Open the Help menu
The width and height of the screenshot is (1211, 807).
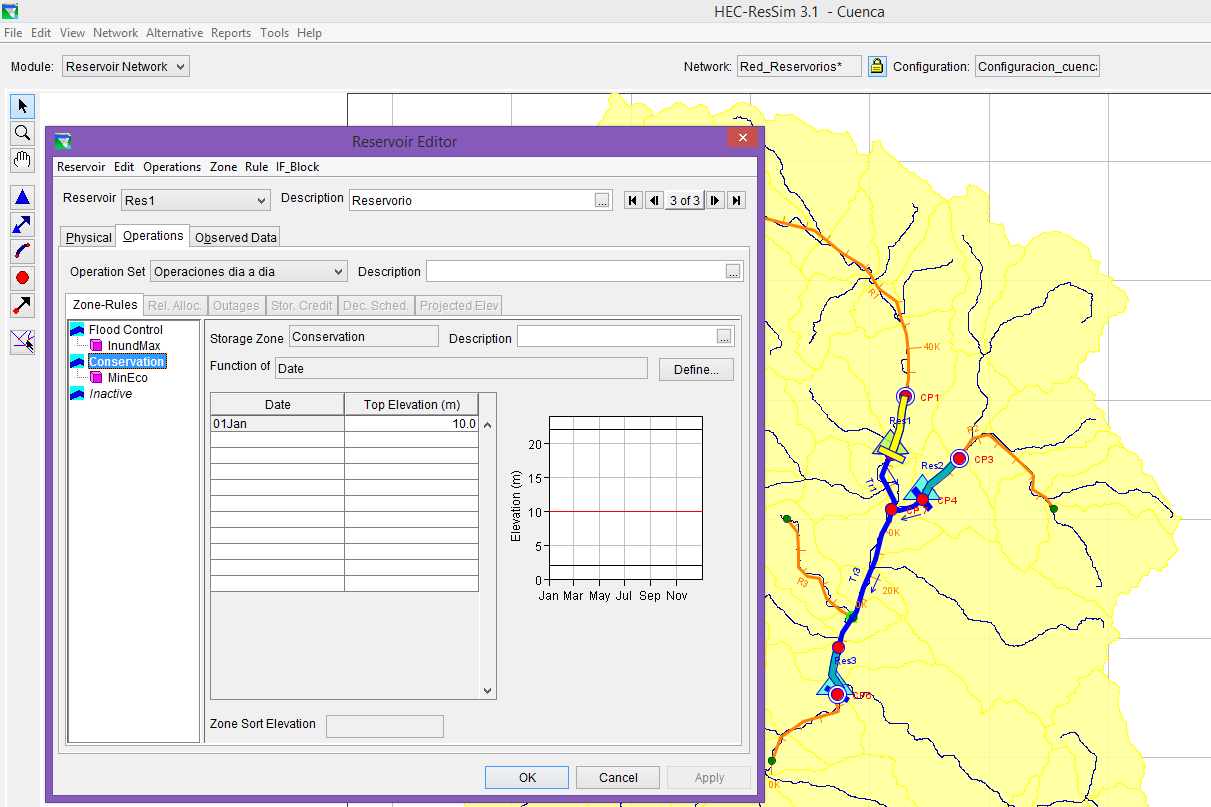(309, 33)
